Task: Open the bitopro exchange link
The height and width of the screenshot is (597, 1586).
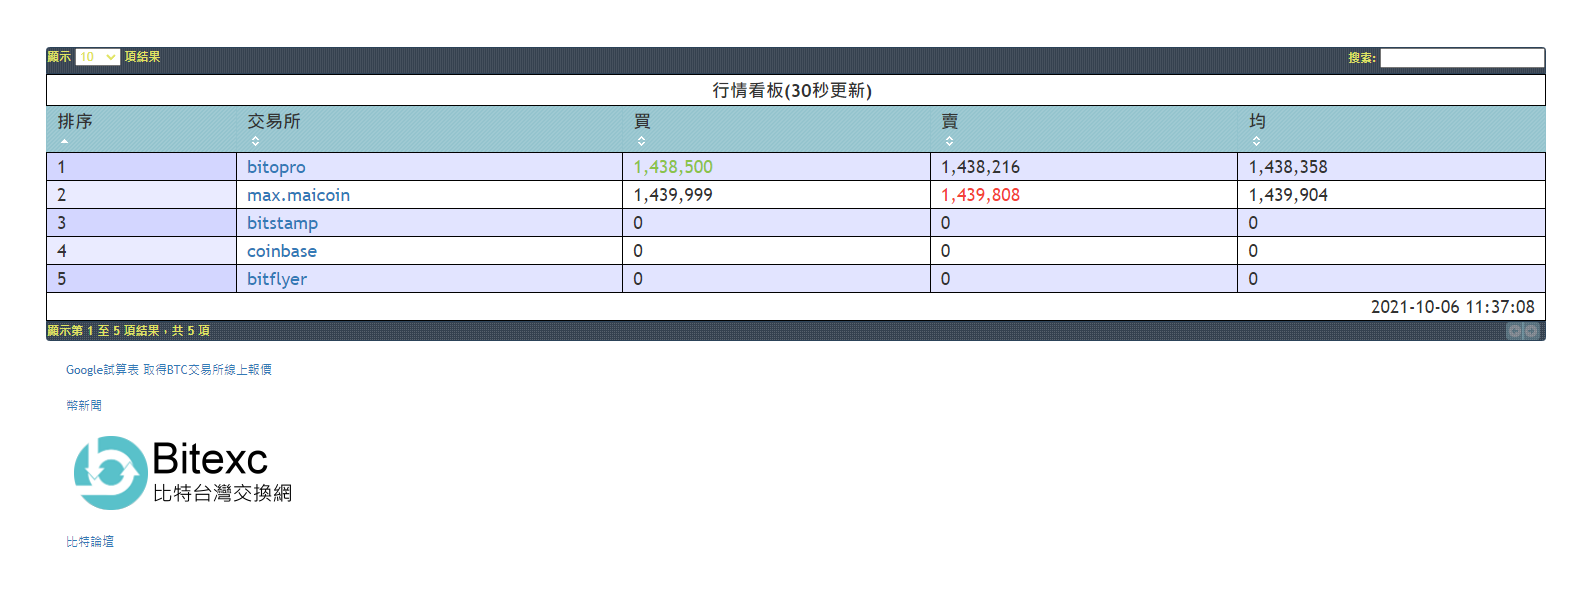Action: [x=276, y=167]
